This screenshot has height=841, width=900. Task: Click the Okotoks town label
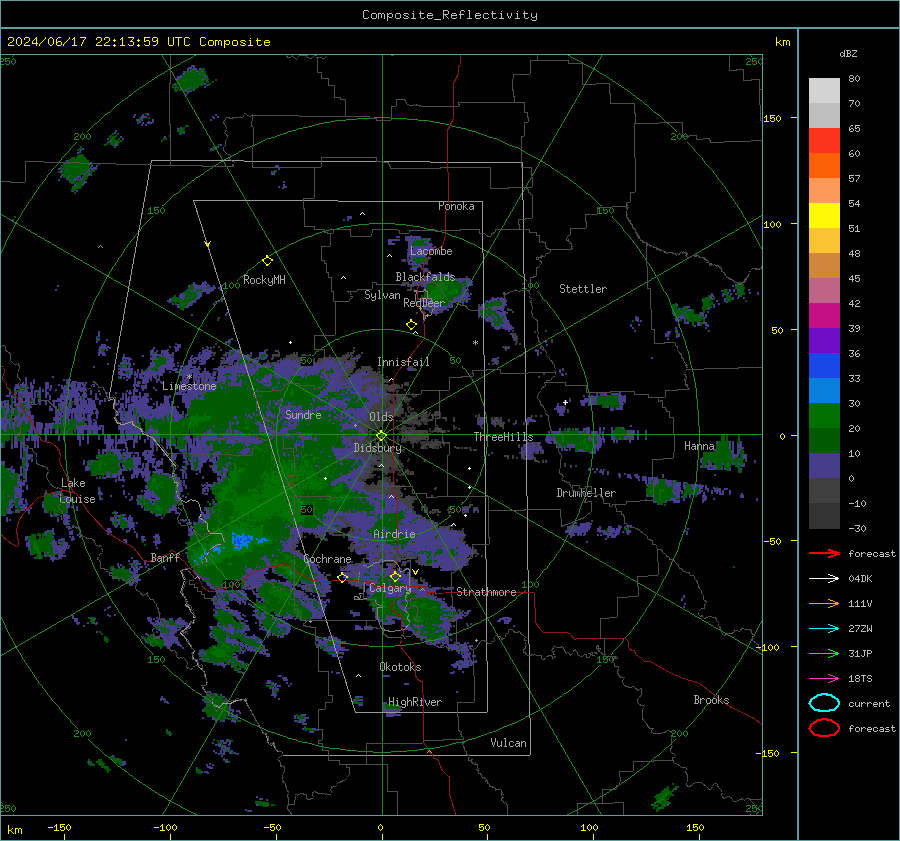(400, 667)
